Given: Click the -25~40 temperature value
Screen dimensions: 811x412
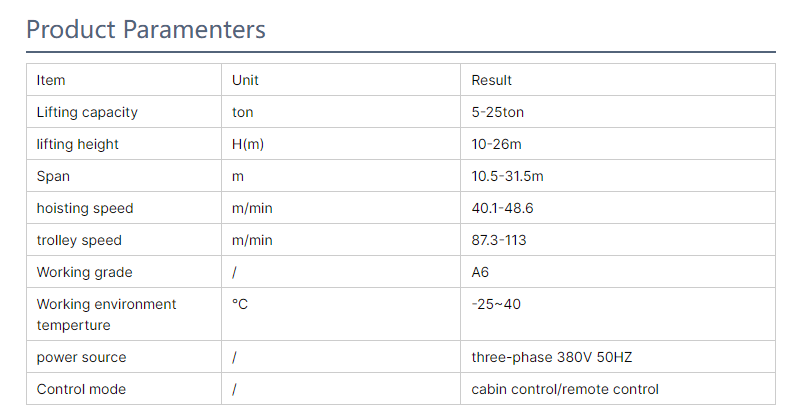Looking at the screenshot, I should pyautogui.click(x=496, y=304).
